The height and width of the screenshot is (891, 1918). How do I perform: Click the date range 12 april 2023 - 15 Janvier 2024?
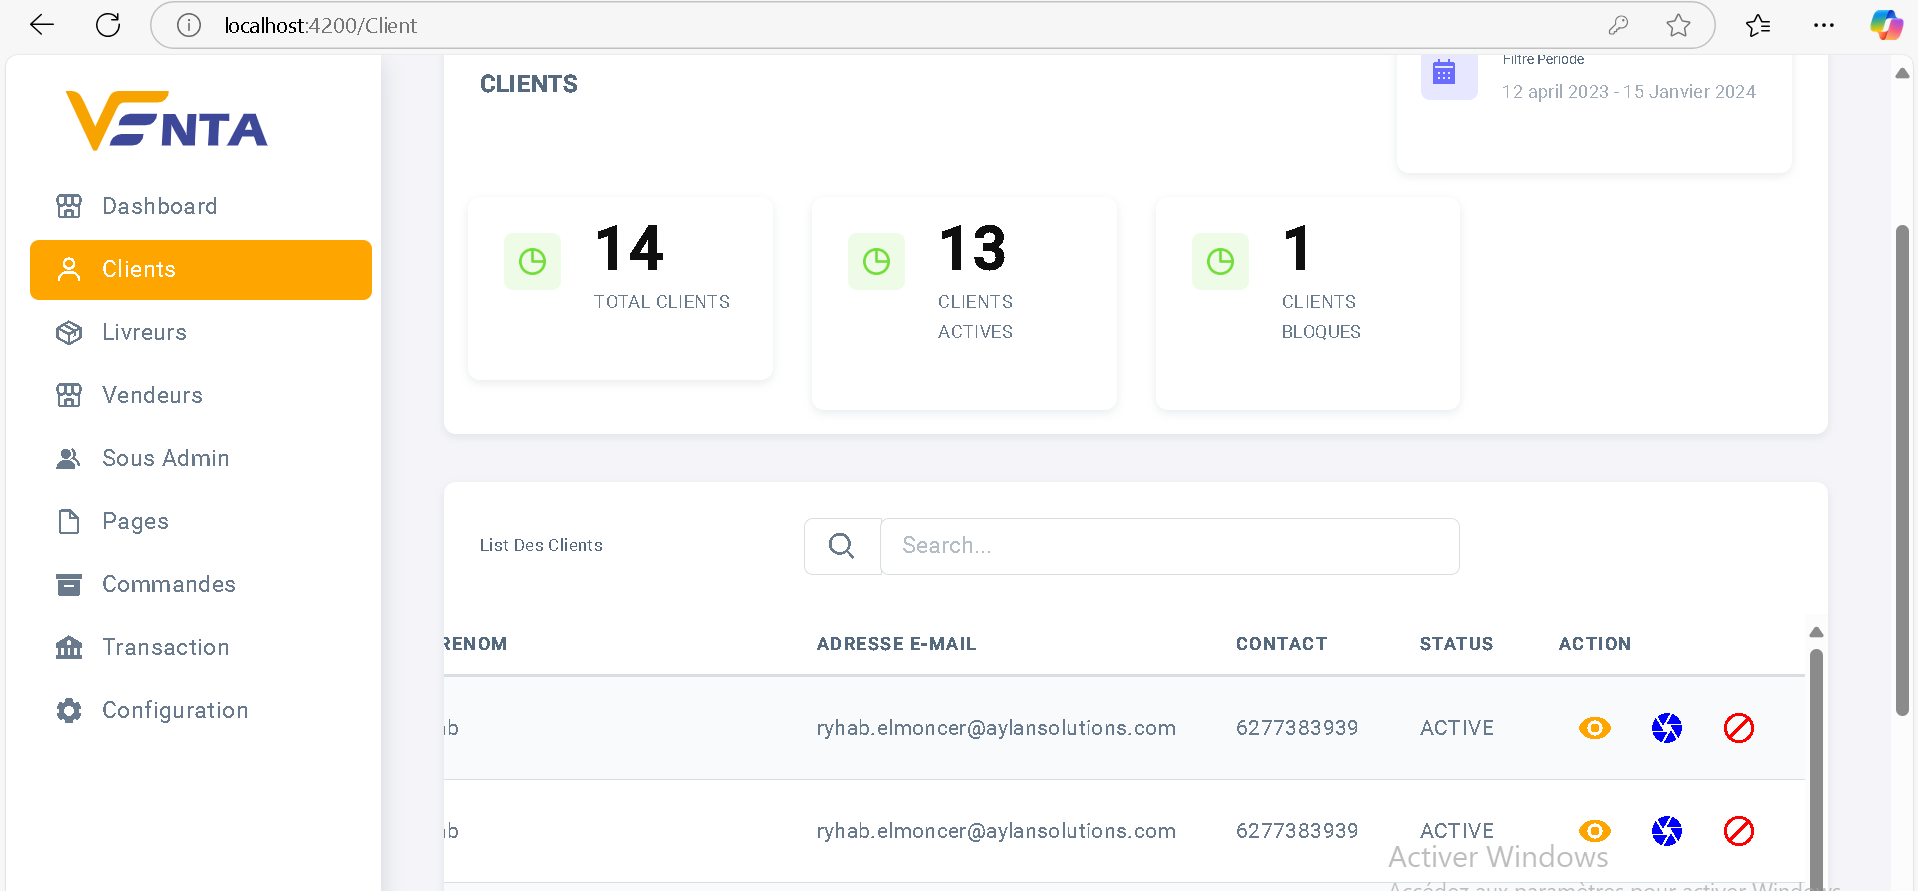pos(1628,92)
